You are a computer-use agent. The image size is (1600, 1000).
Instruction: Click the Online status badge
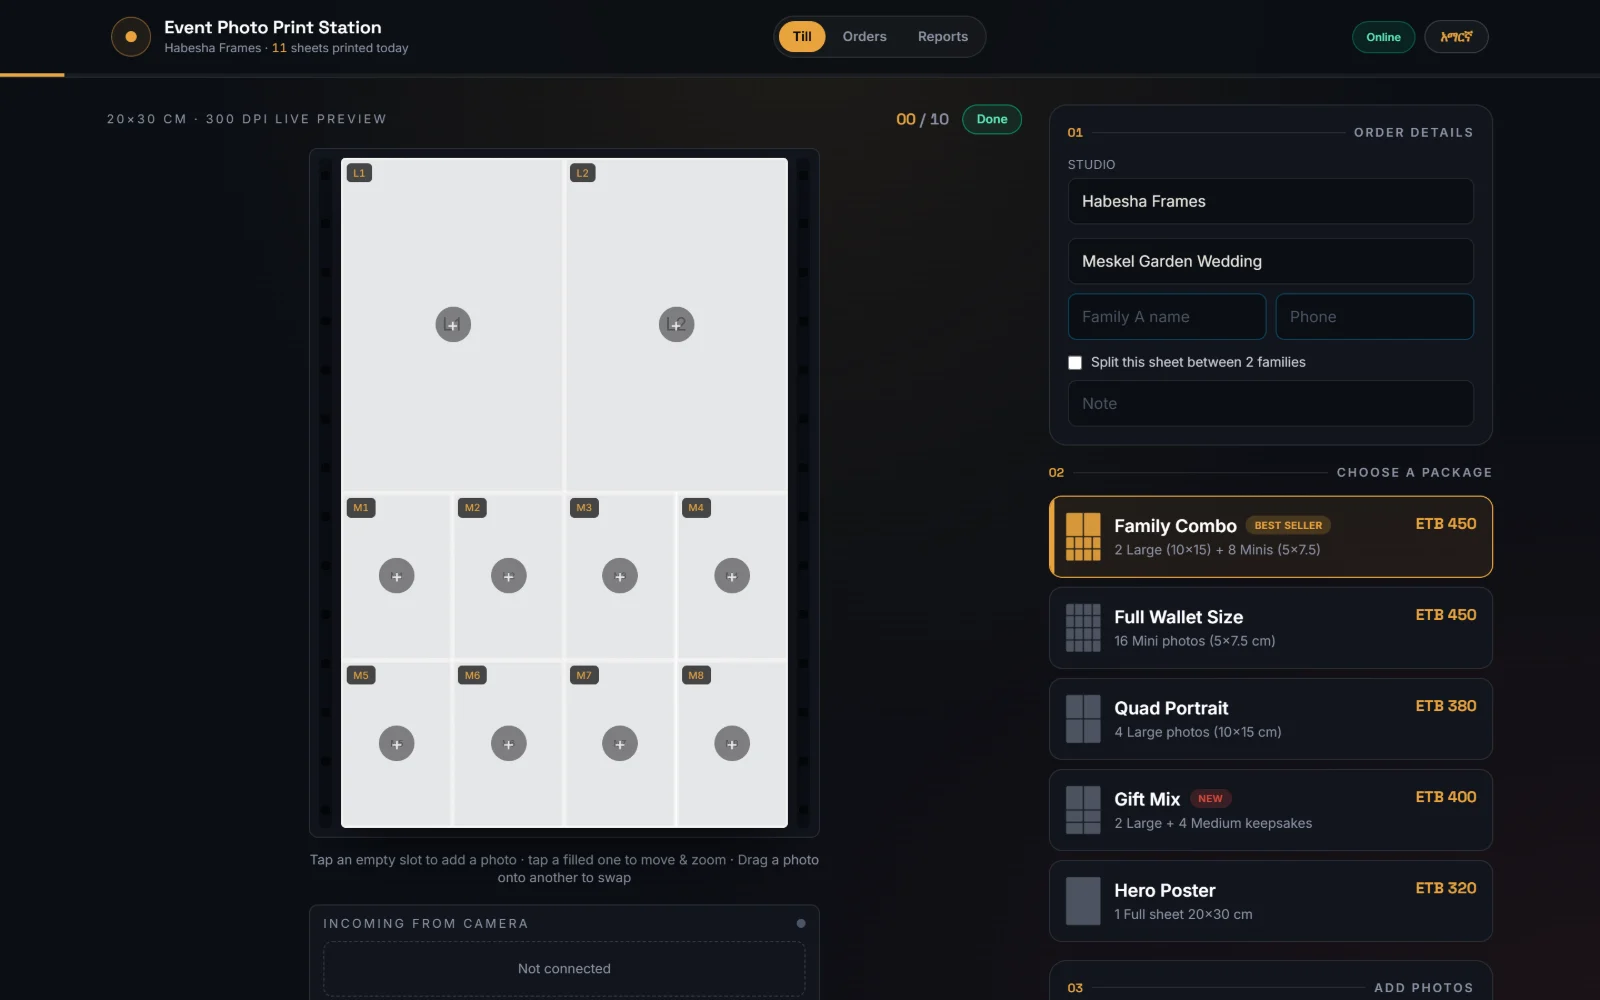pos(1383,37)
